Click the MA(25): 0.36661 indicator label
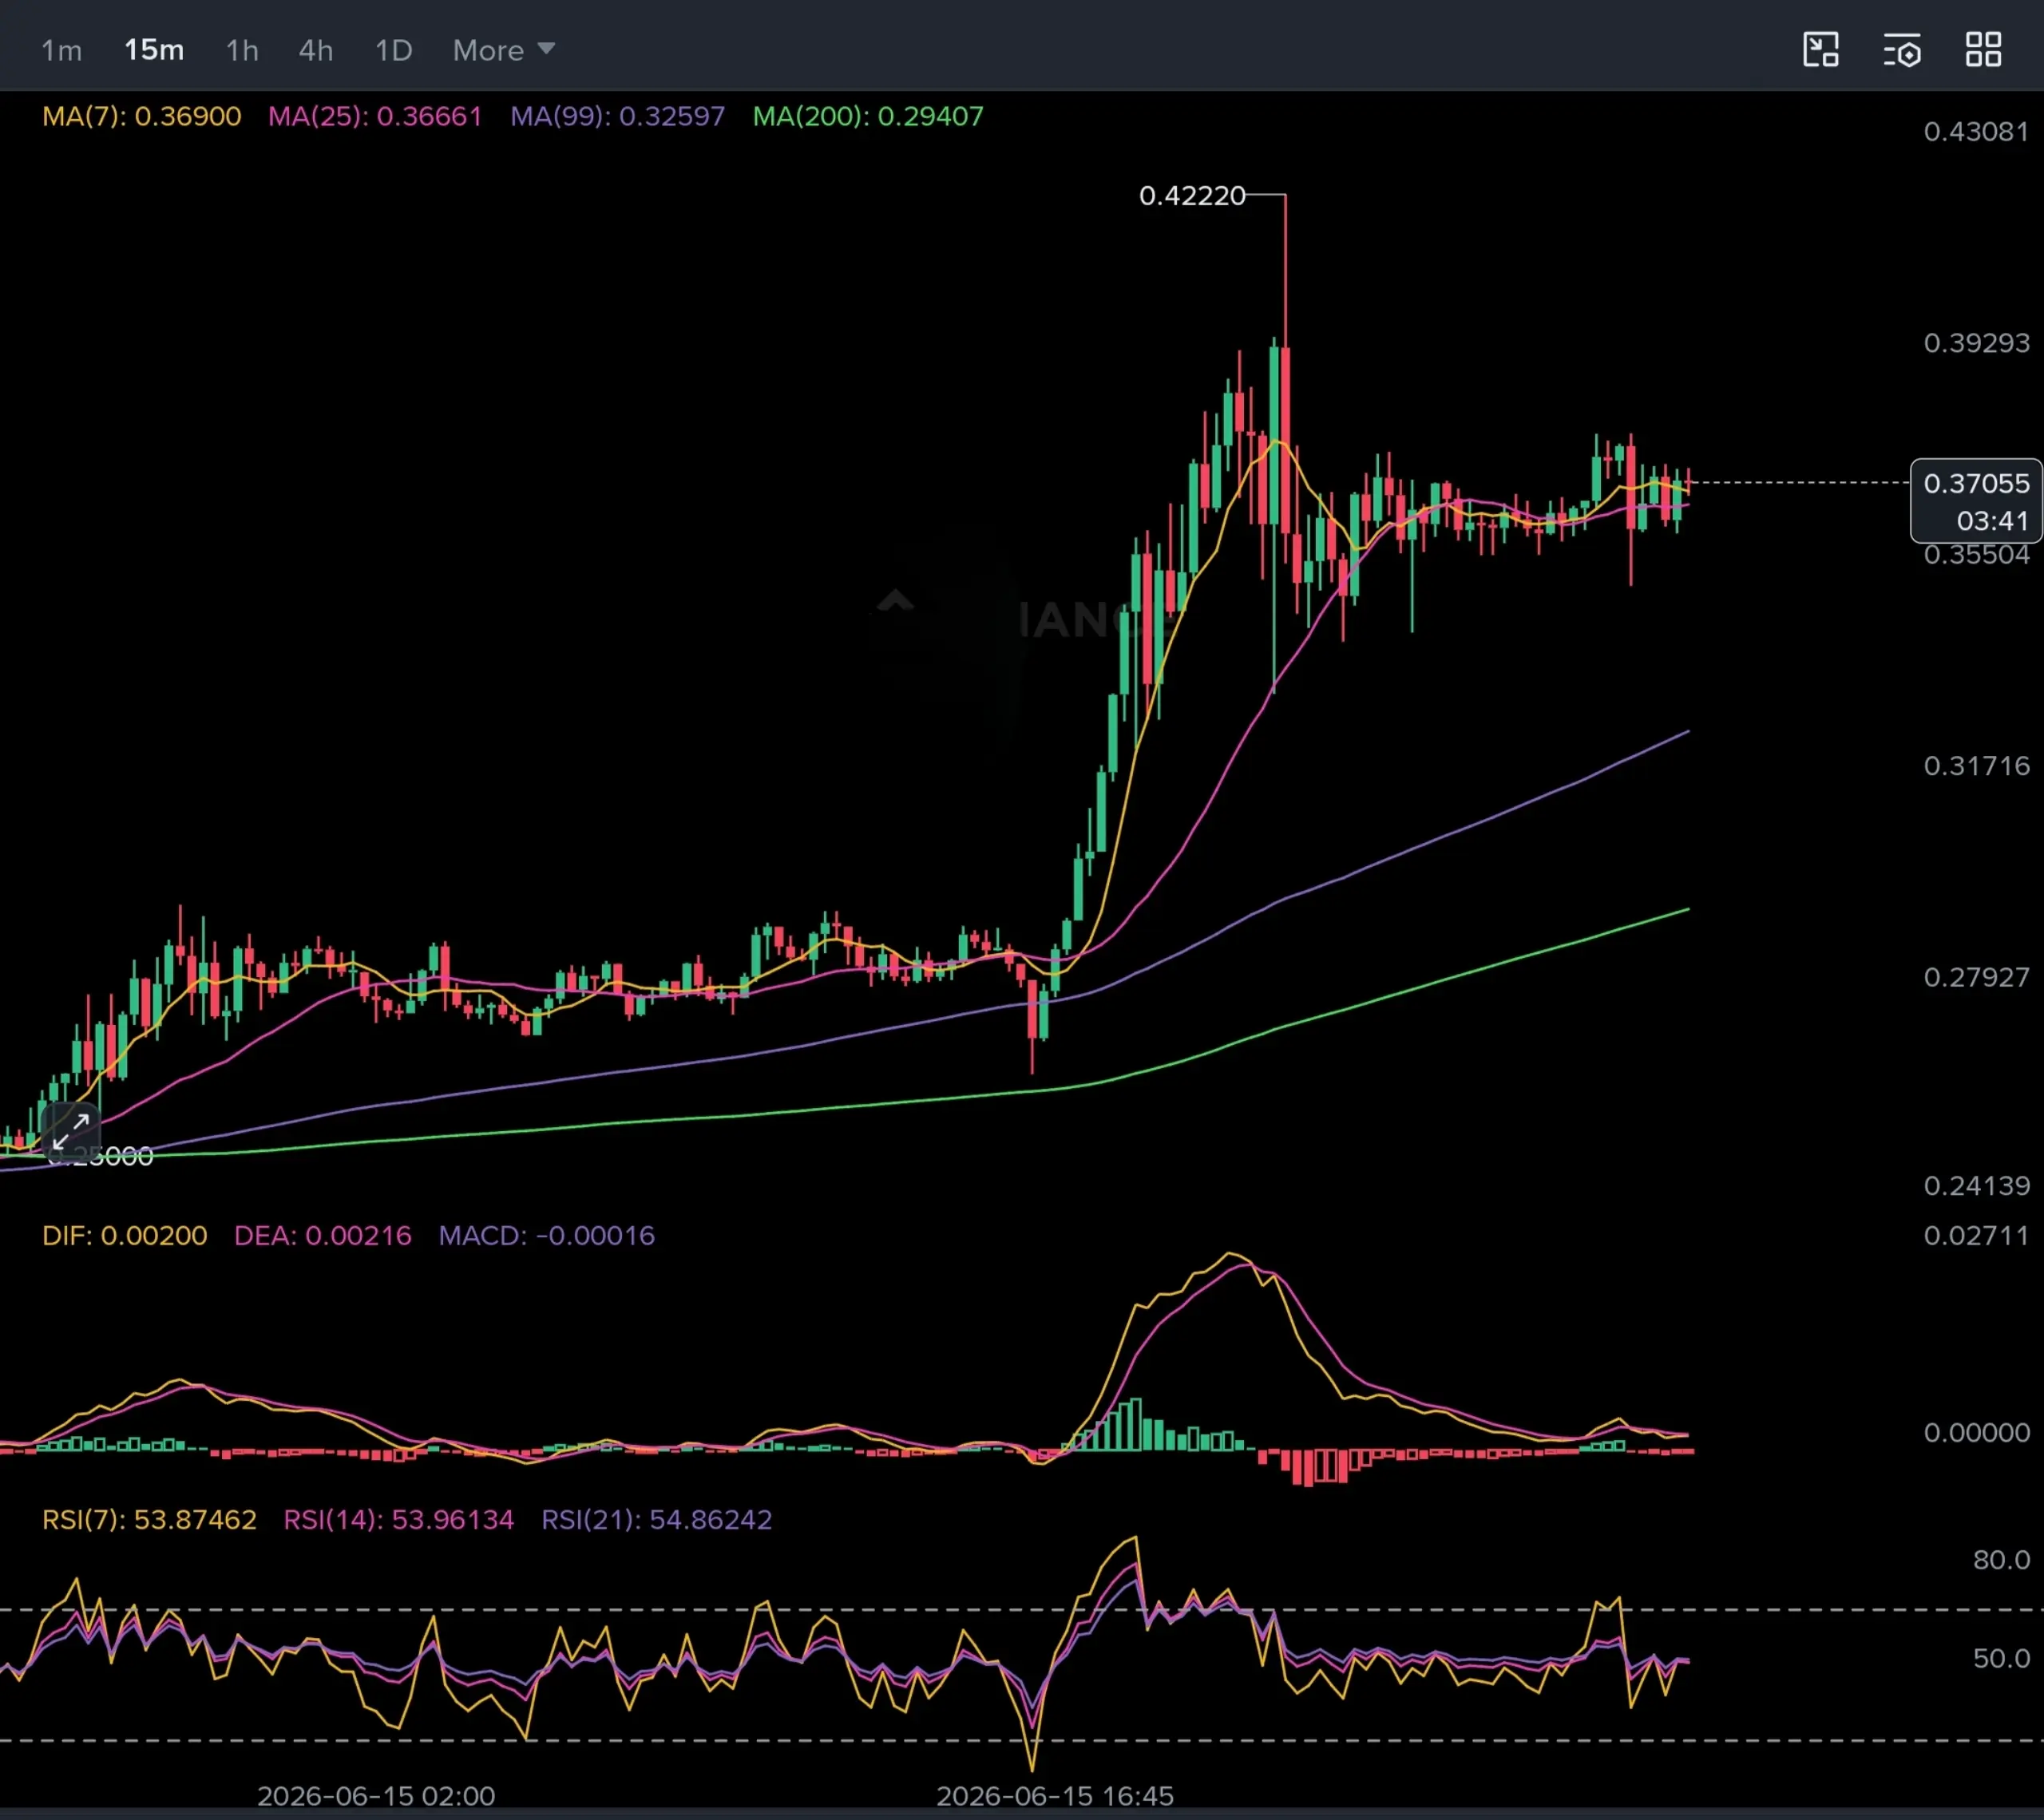 pyautogui.click(x=375, y=116)
